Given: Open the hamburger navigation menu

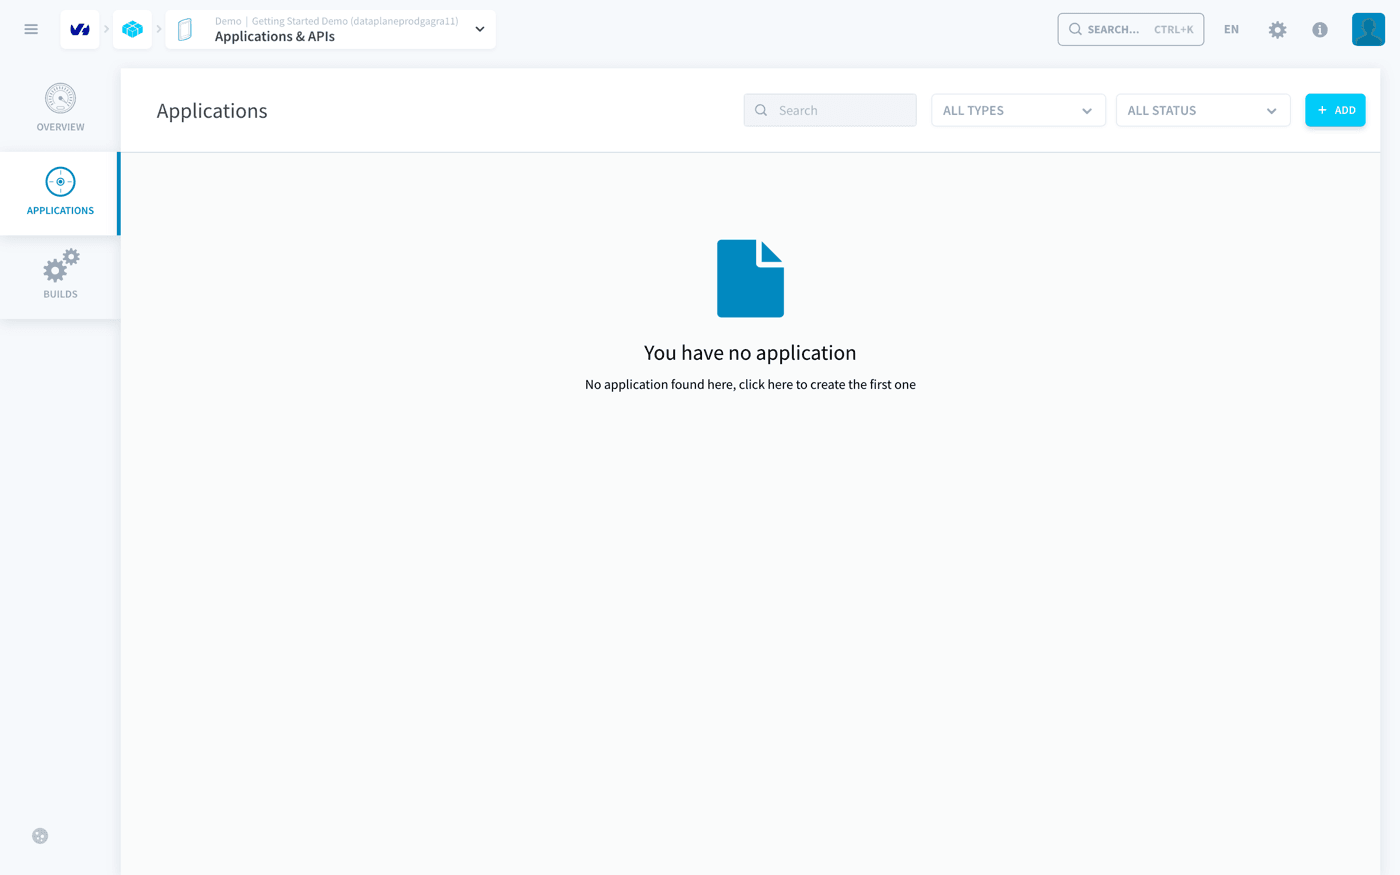Looking at the screenshot, I should 31,29.
